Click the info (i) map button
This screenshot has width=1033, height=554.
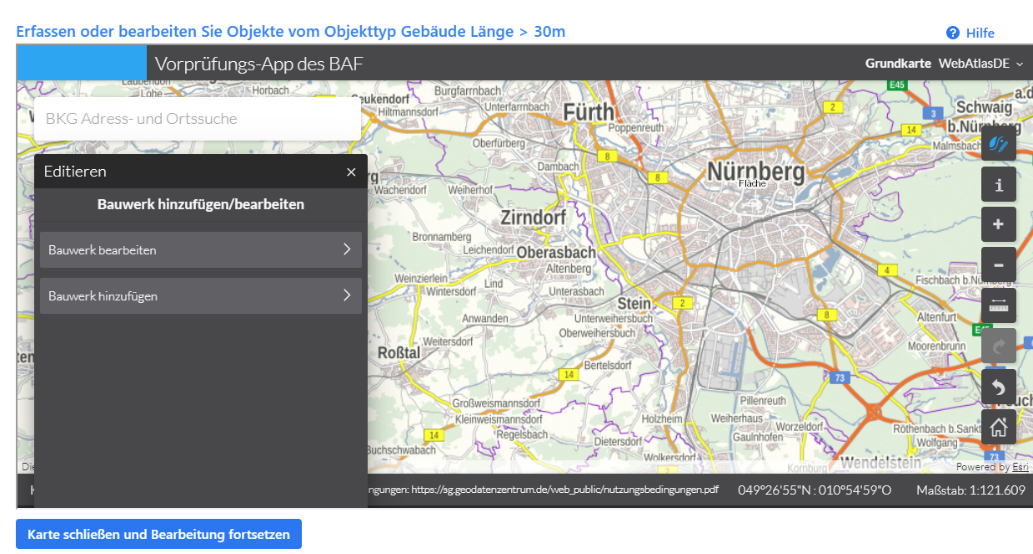pyautogui.click(x=998, y=185)
